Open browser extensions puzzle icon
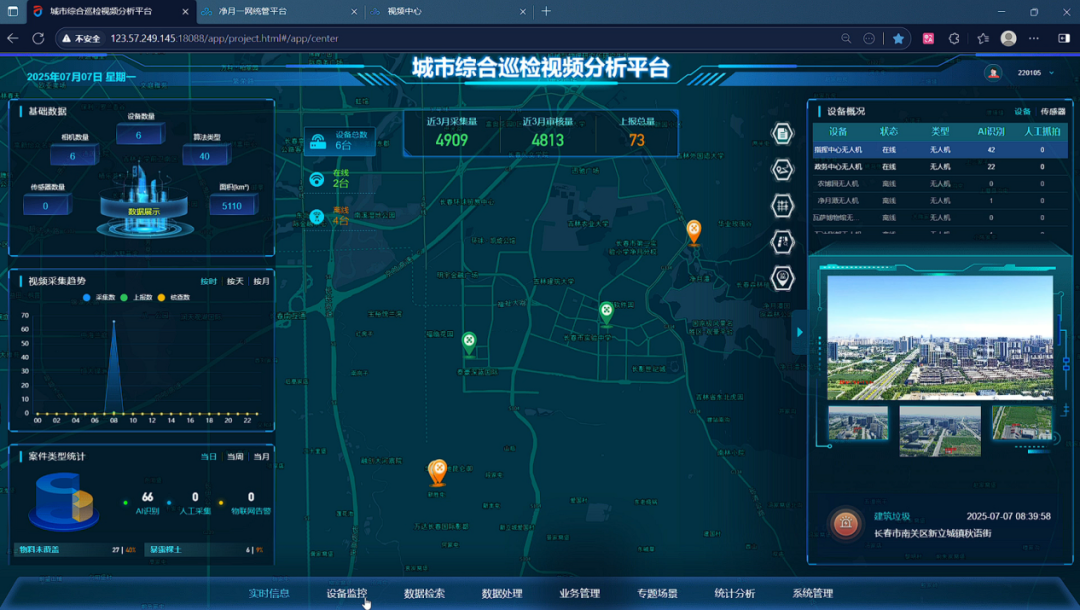This screenshot has height=610, width=1080. click(954, 39)
